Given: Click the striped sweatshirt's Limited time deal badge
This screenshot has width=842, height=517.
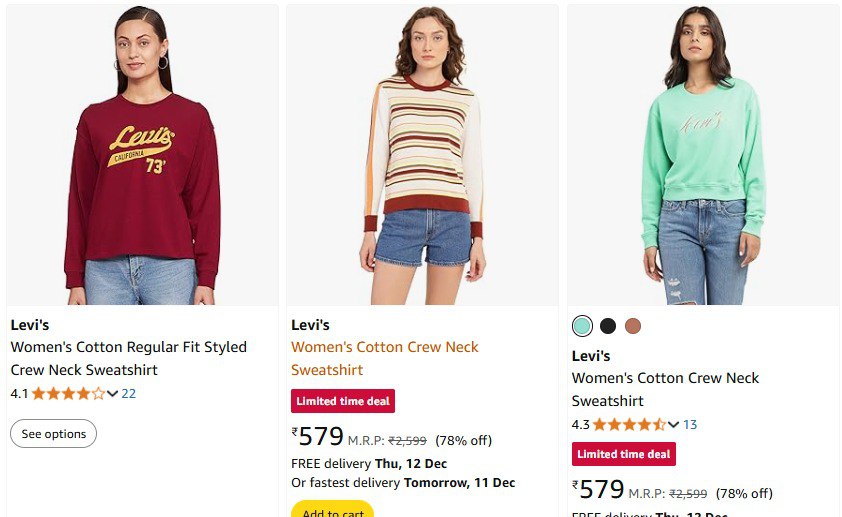Looking at the screenshot, I should (x=343, y=401).
